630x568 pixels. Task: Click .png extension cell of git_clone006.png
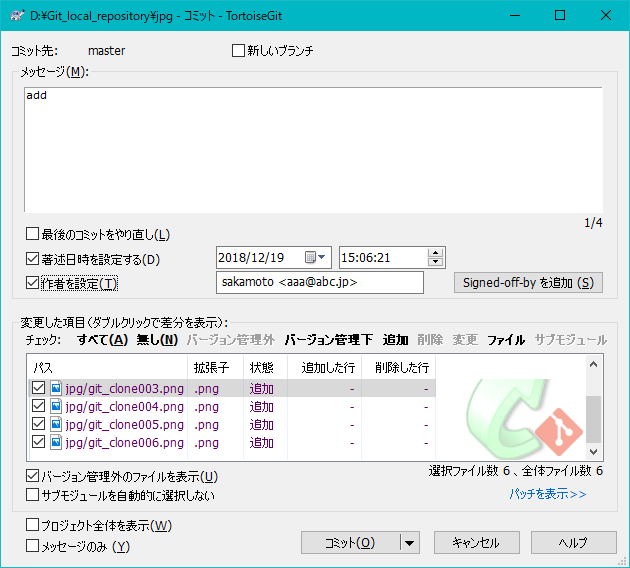click(x=207, y=443)
